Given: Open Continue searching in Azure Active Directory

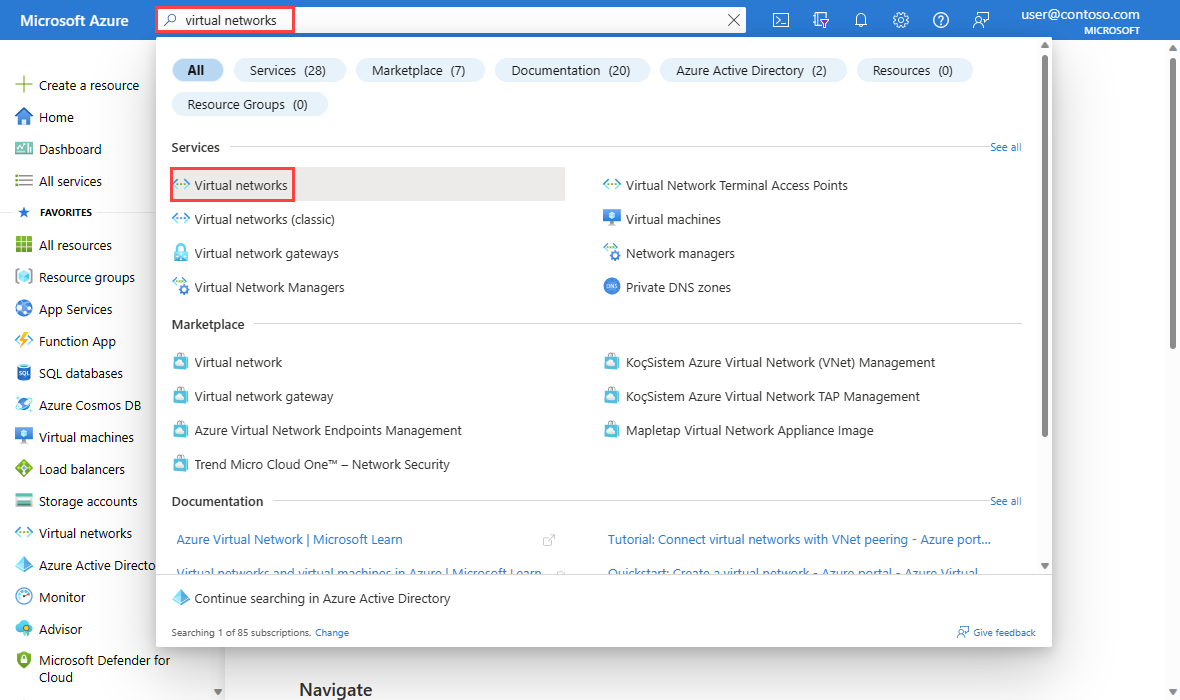Looking at the screenshot, I should pos(322,598).
